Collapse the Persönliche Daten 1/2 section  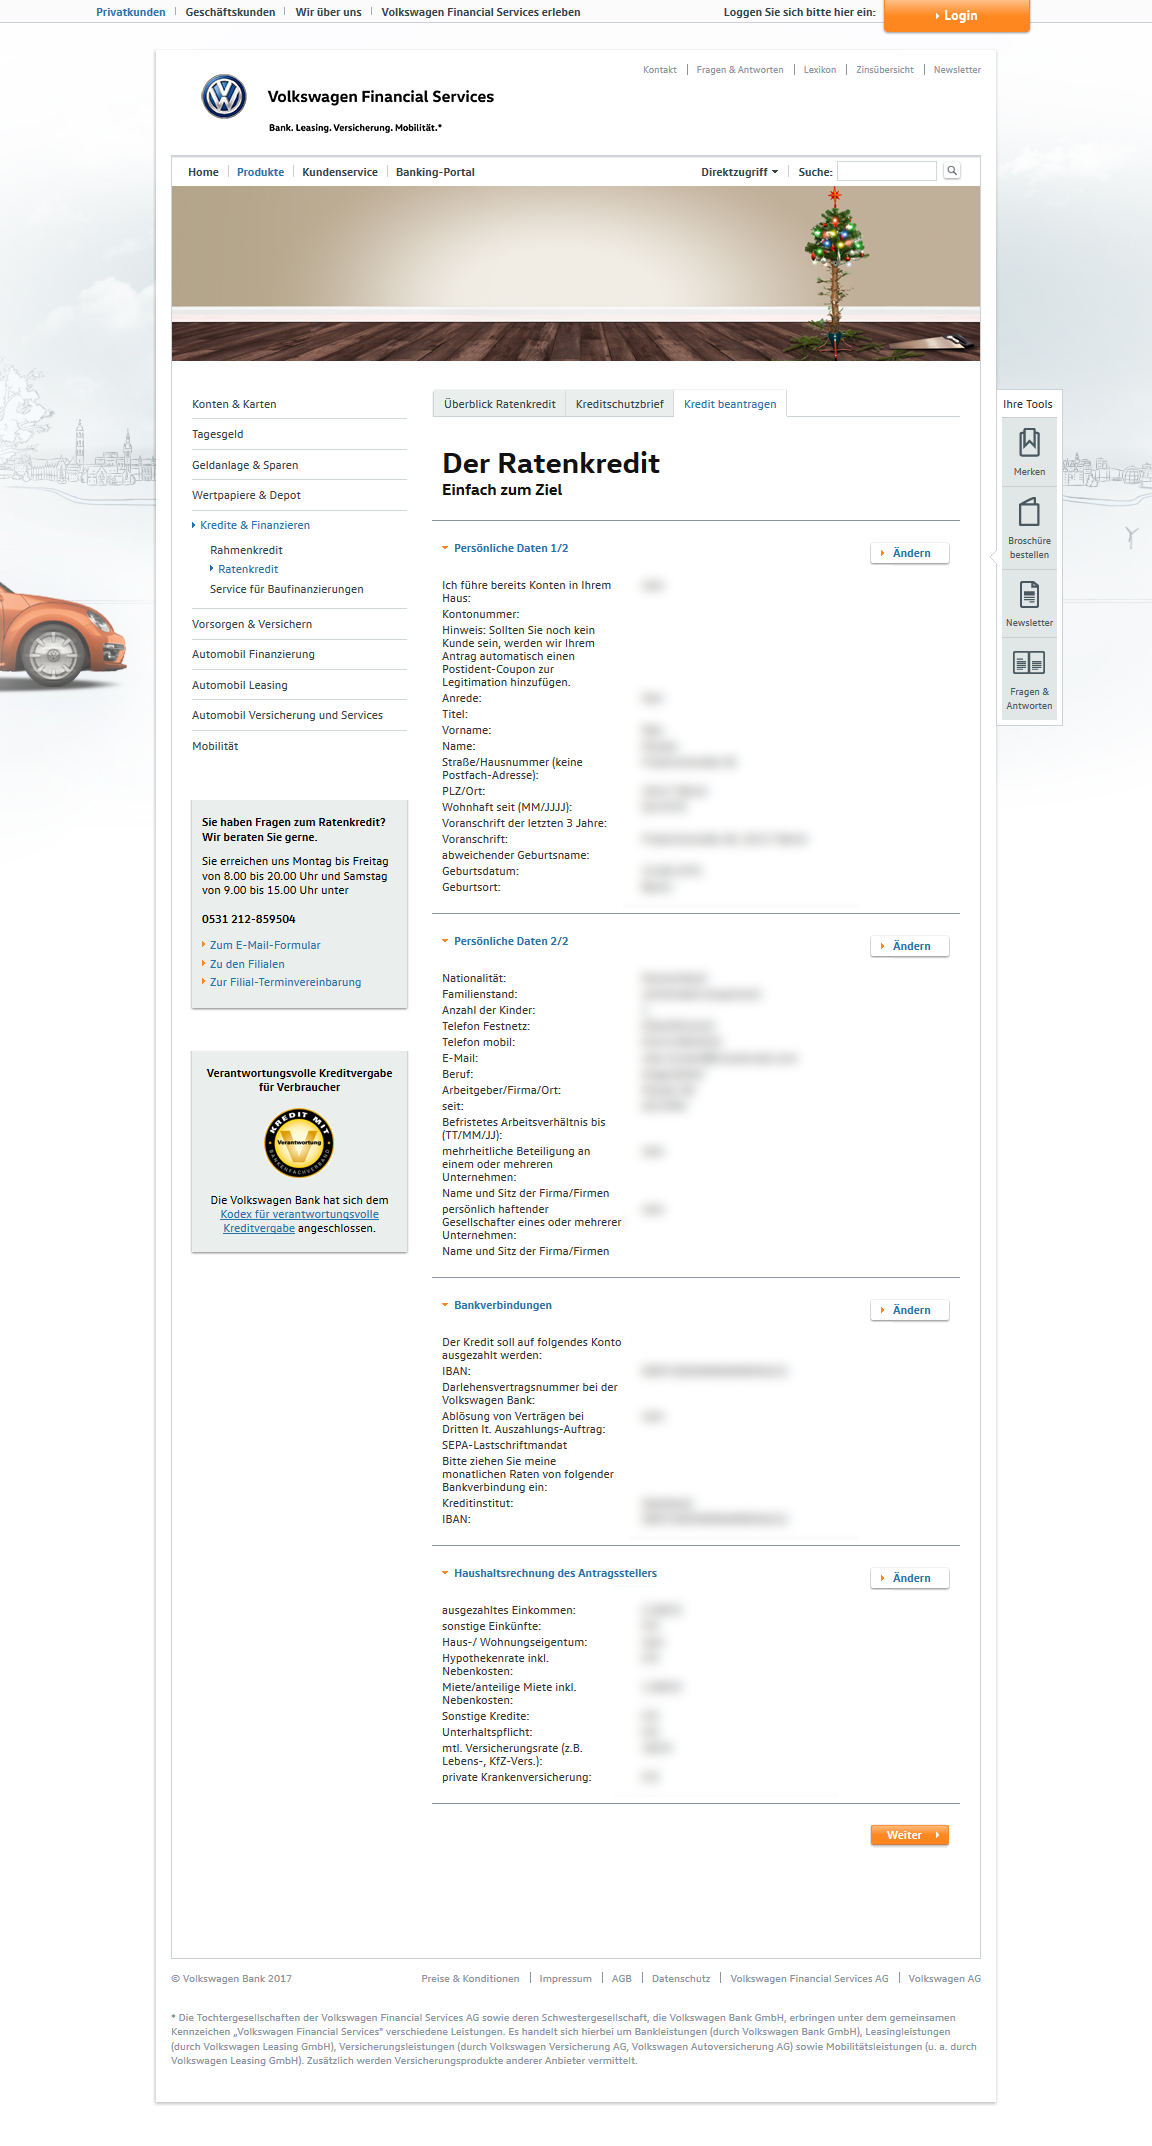505,548
